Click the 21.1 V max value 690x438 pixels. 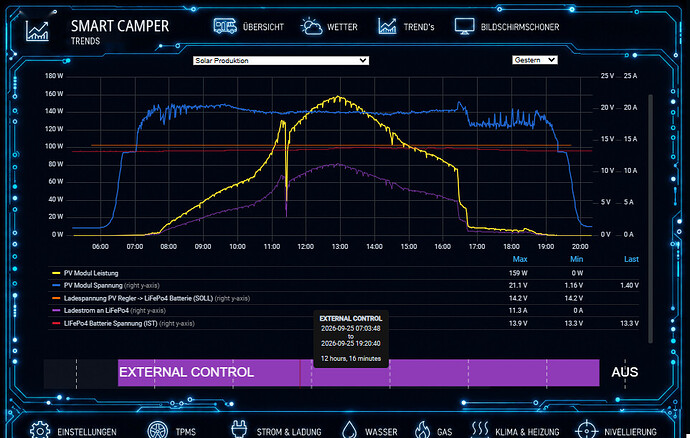click(x=518, y=285)
